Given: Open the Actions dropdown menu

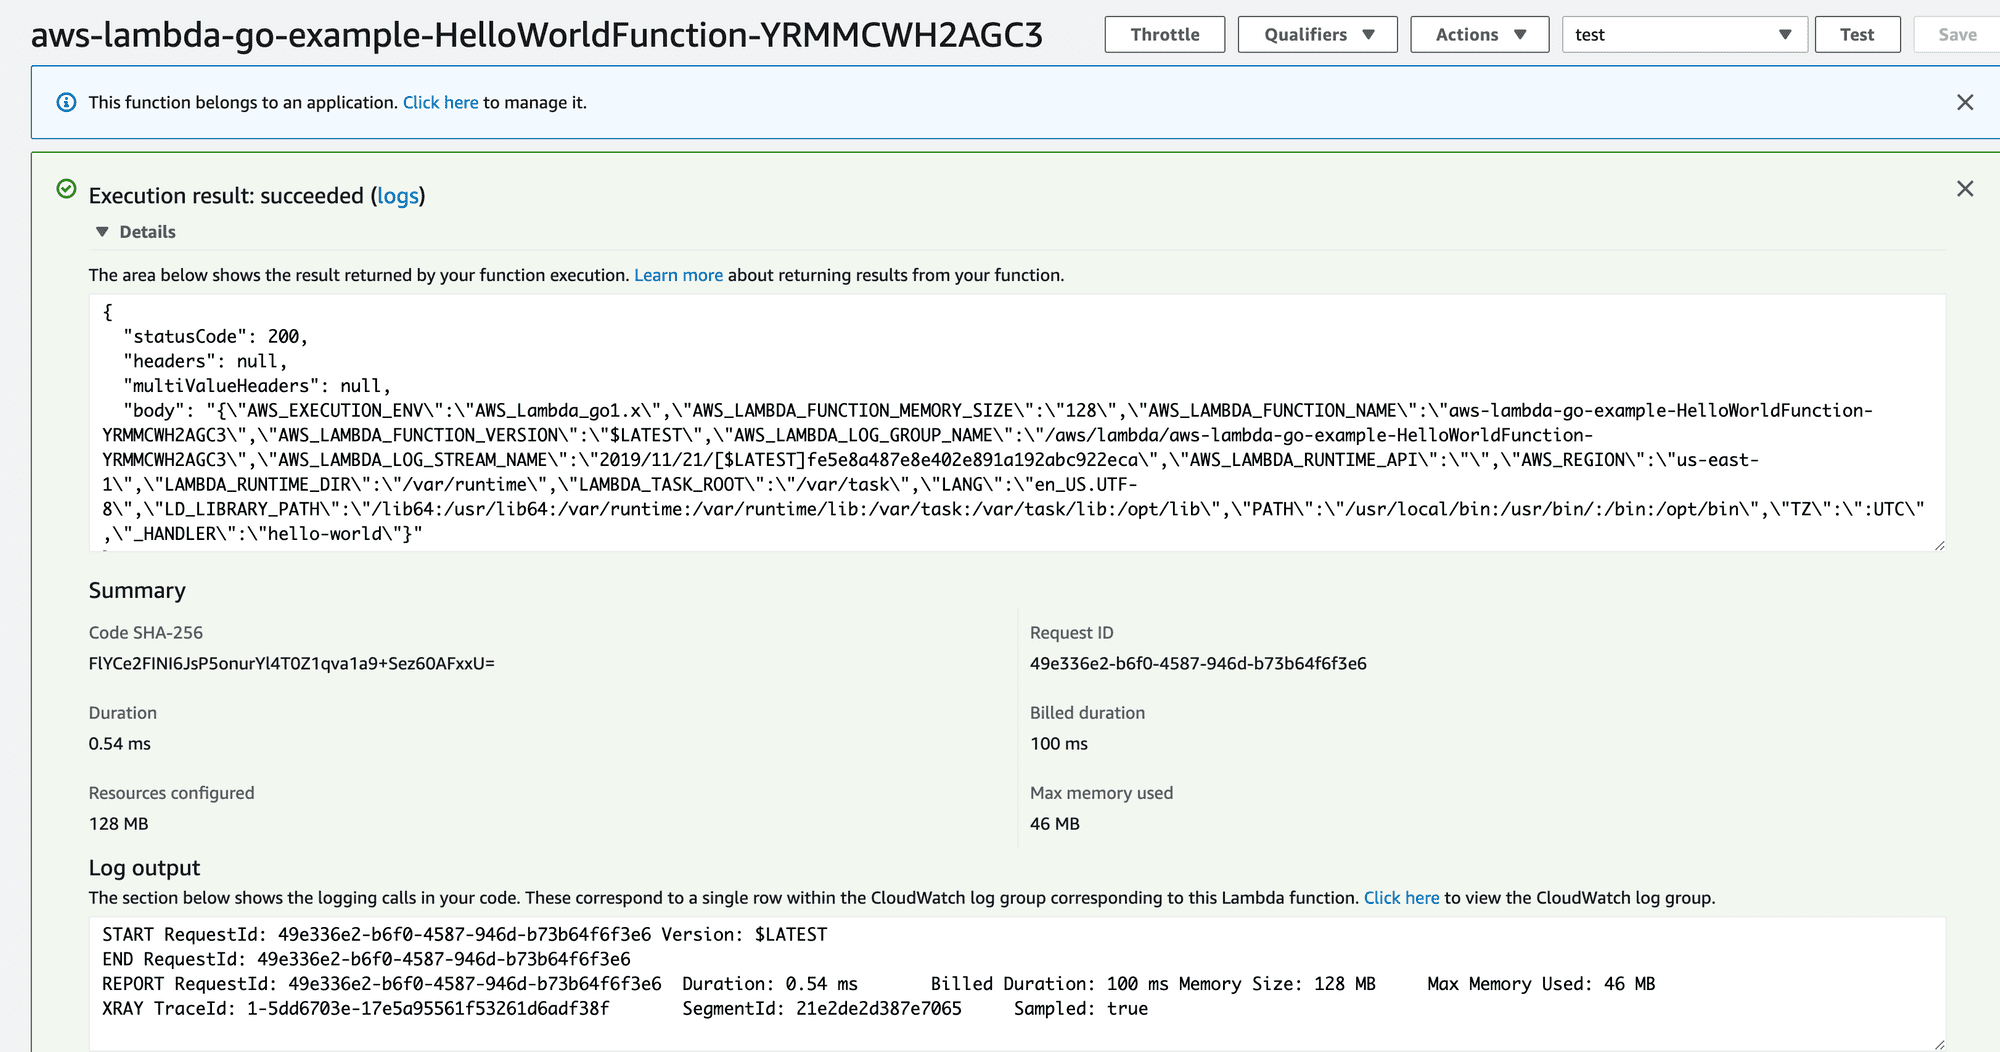Looking at the screenshot, I should point(1480,35).
